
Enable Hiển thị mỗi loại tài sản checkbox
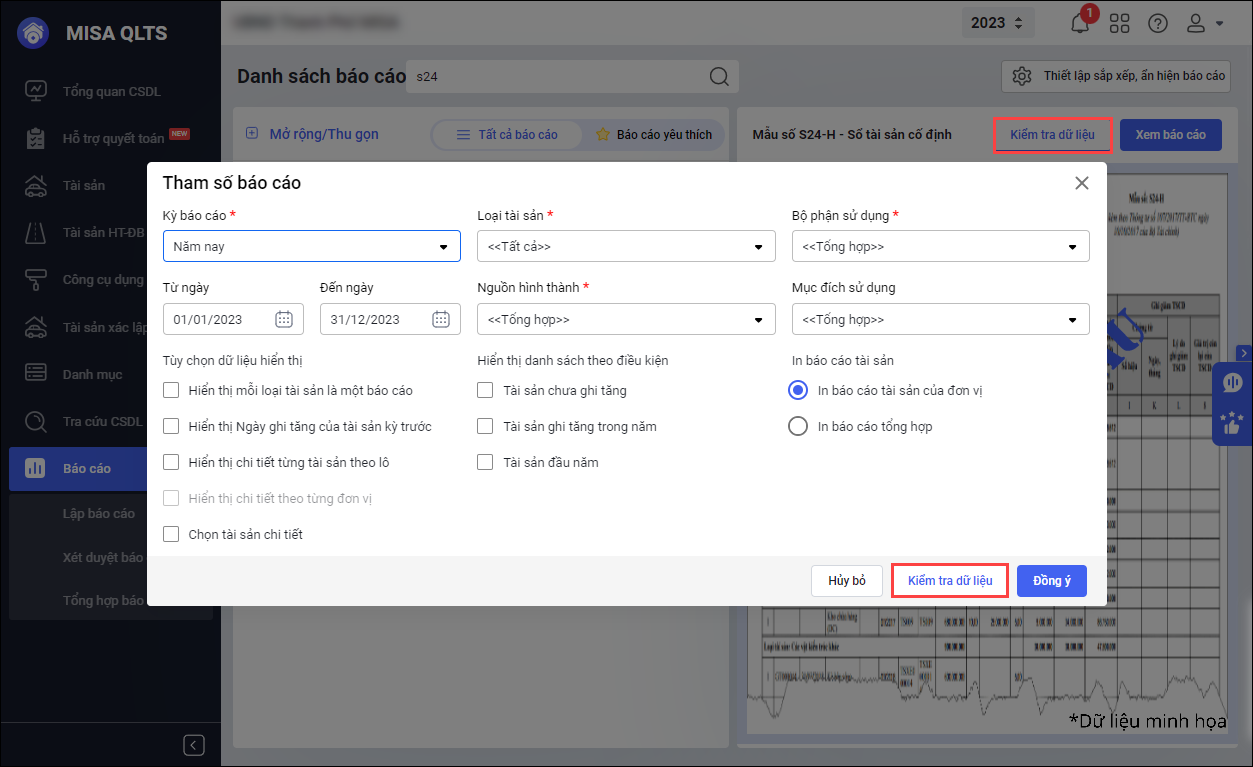pyautogui.click(x=172, y=390)
